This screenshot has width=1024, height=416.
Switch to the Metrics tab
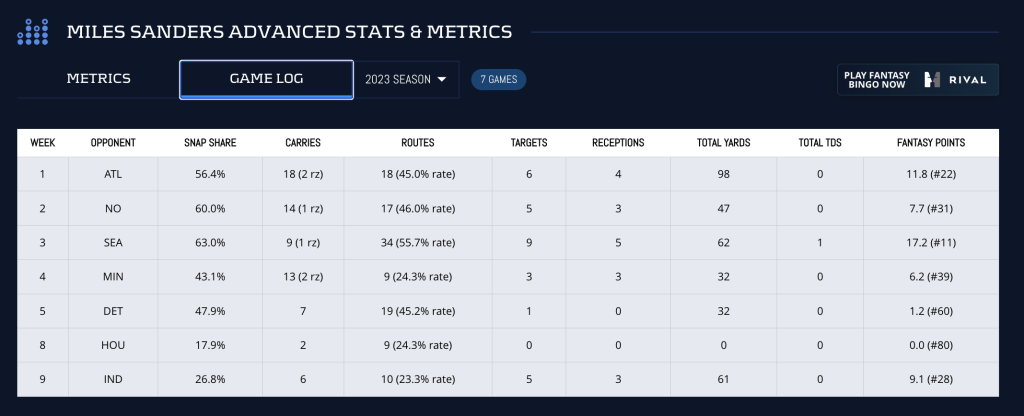coord(98,79)
